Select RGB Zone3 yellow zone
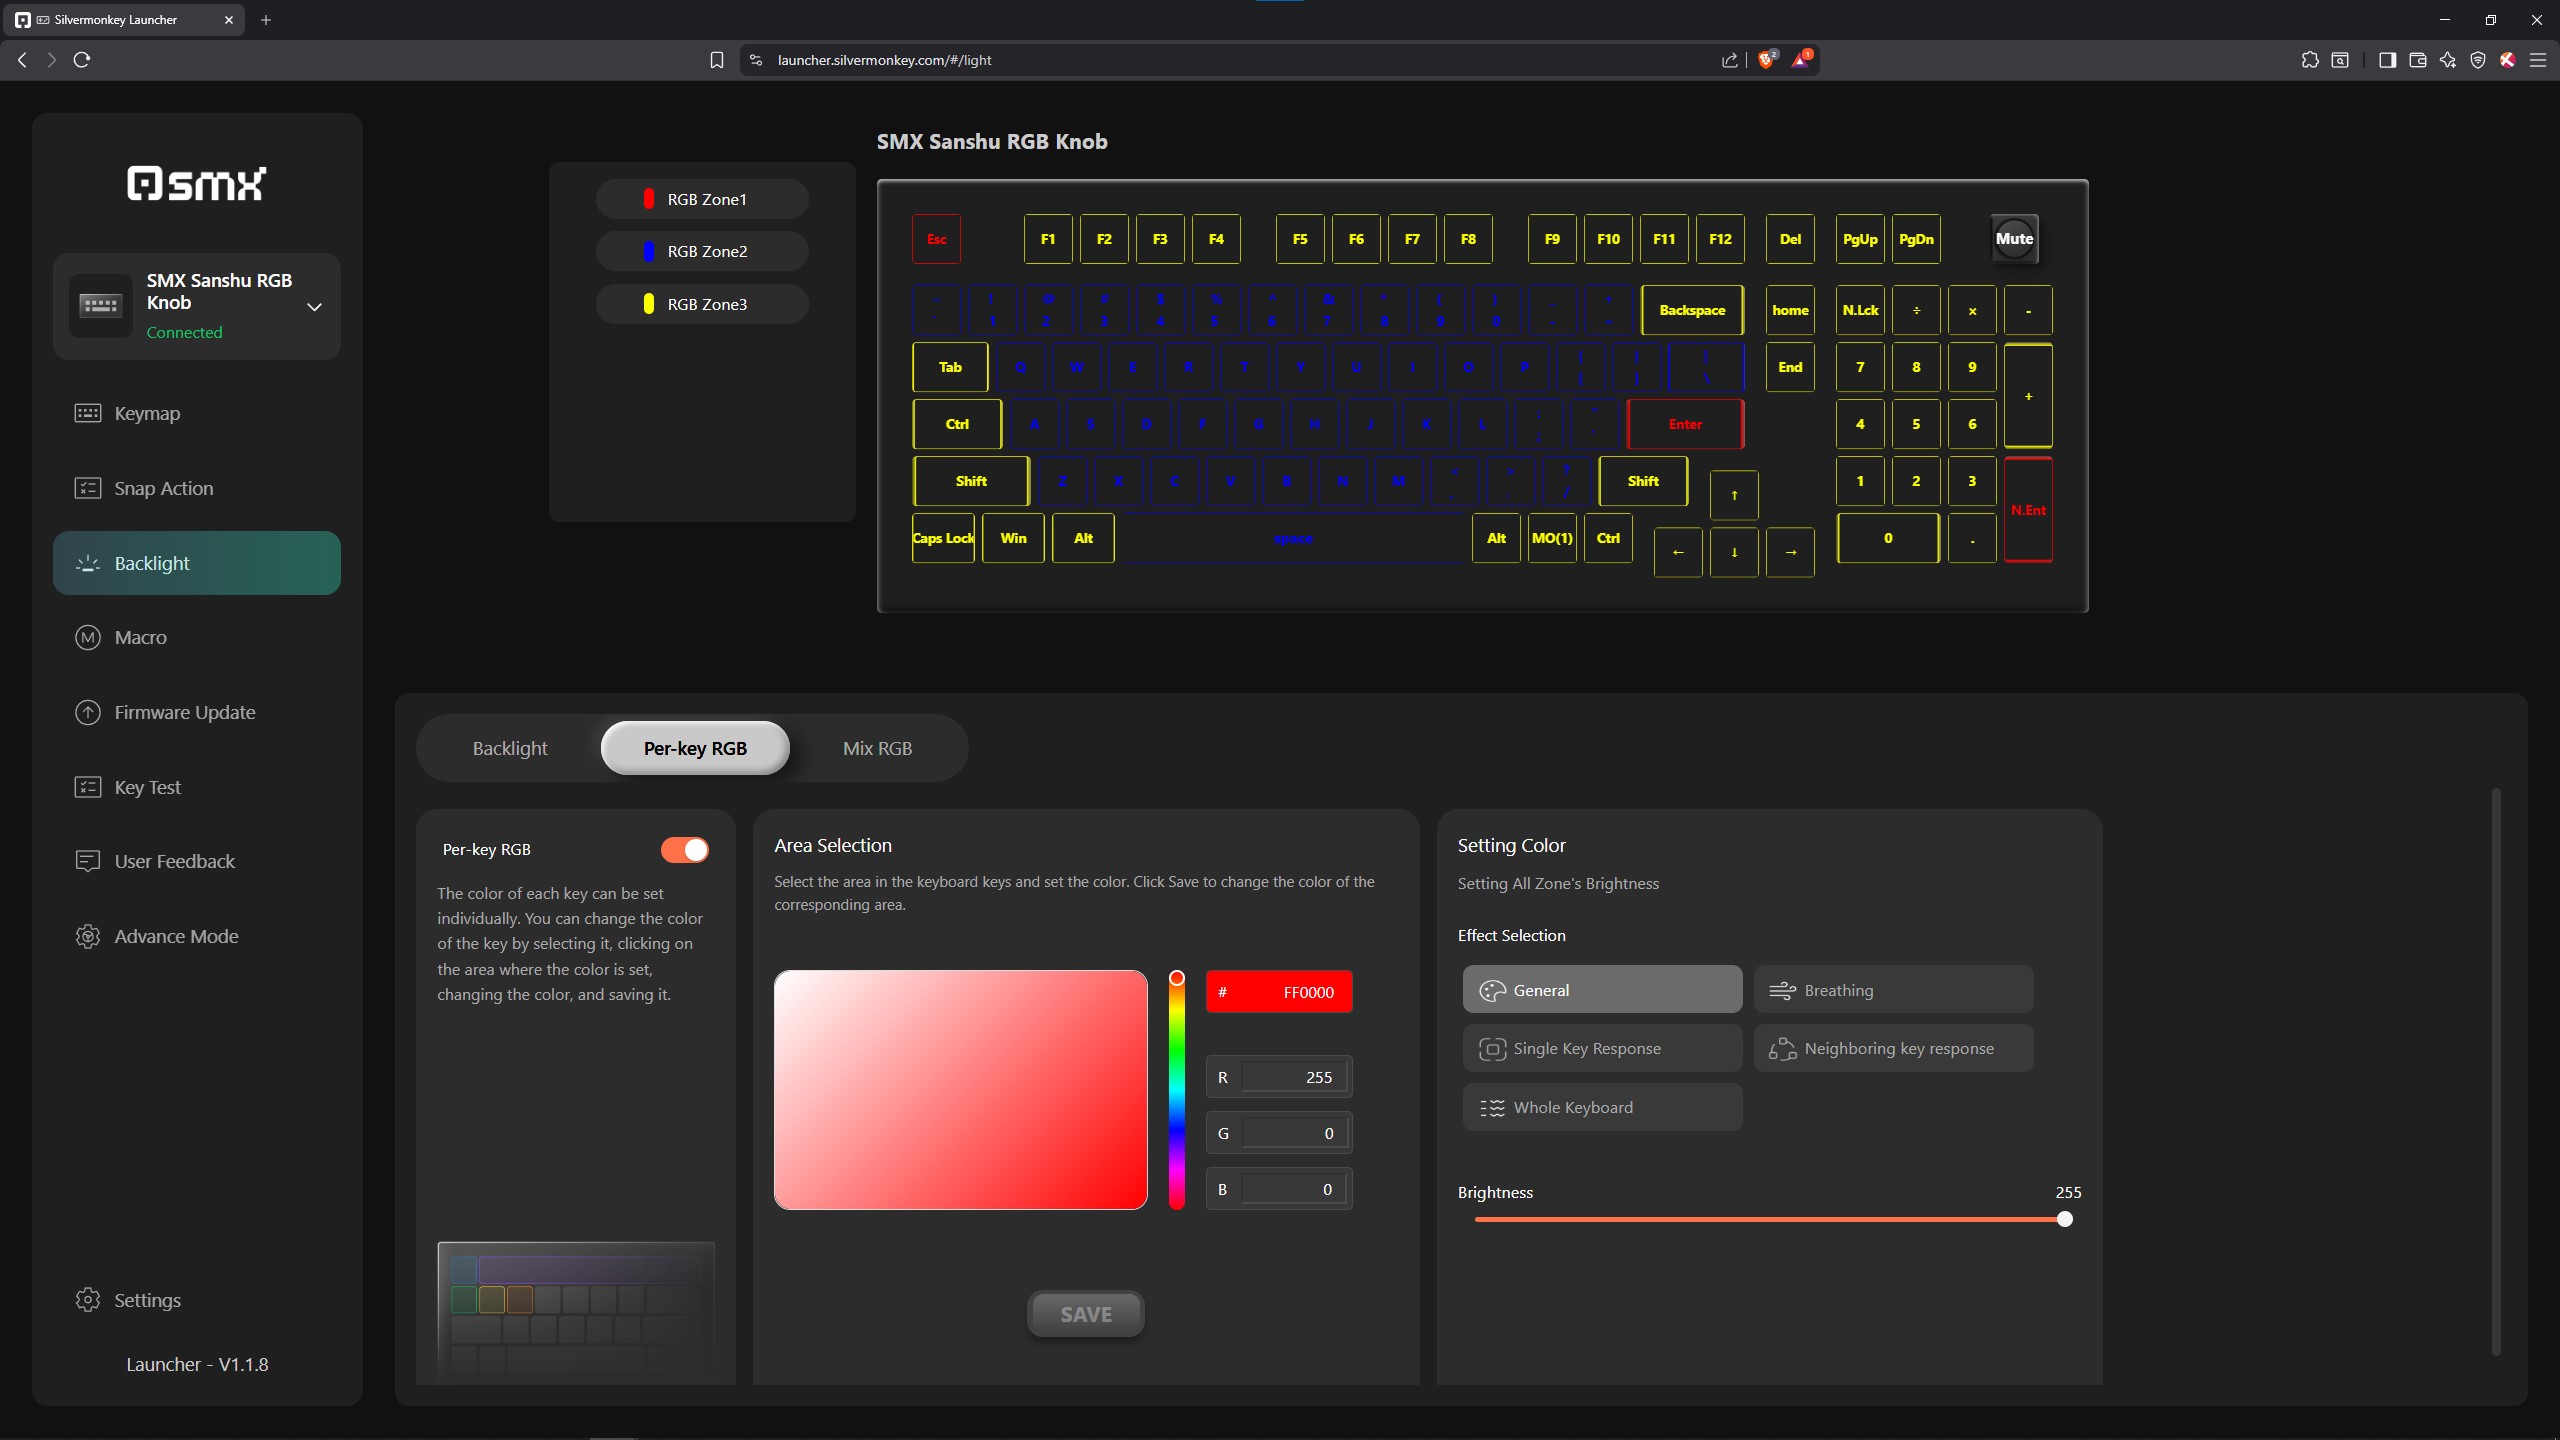 [702, 304]
